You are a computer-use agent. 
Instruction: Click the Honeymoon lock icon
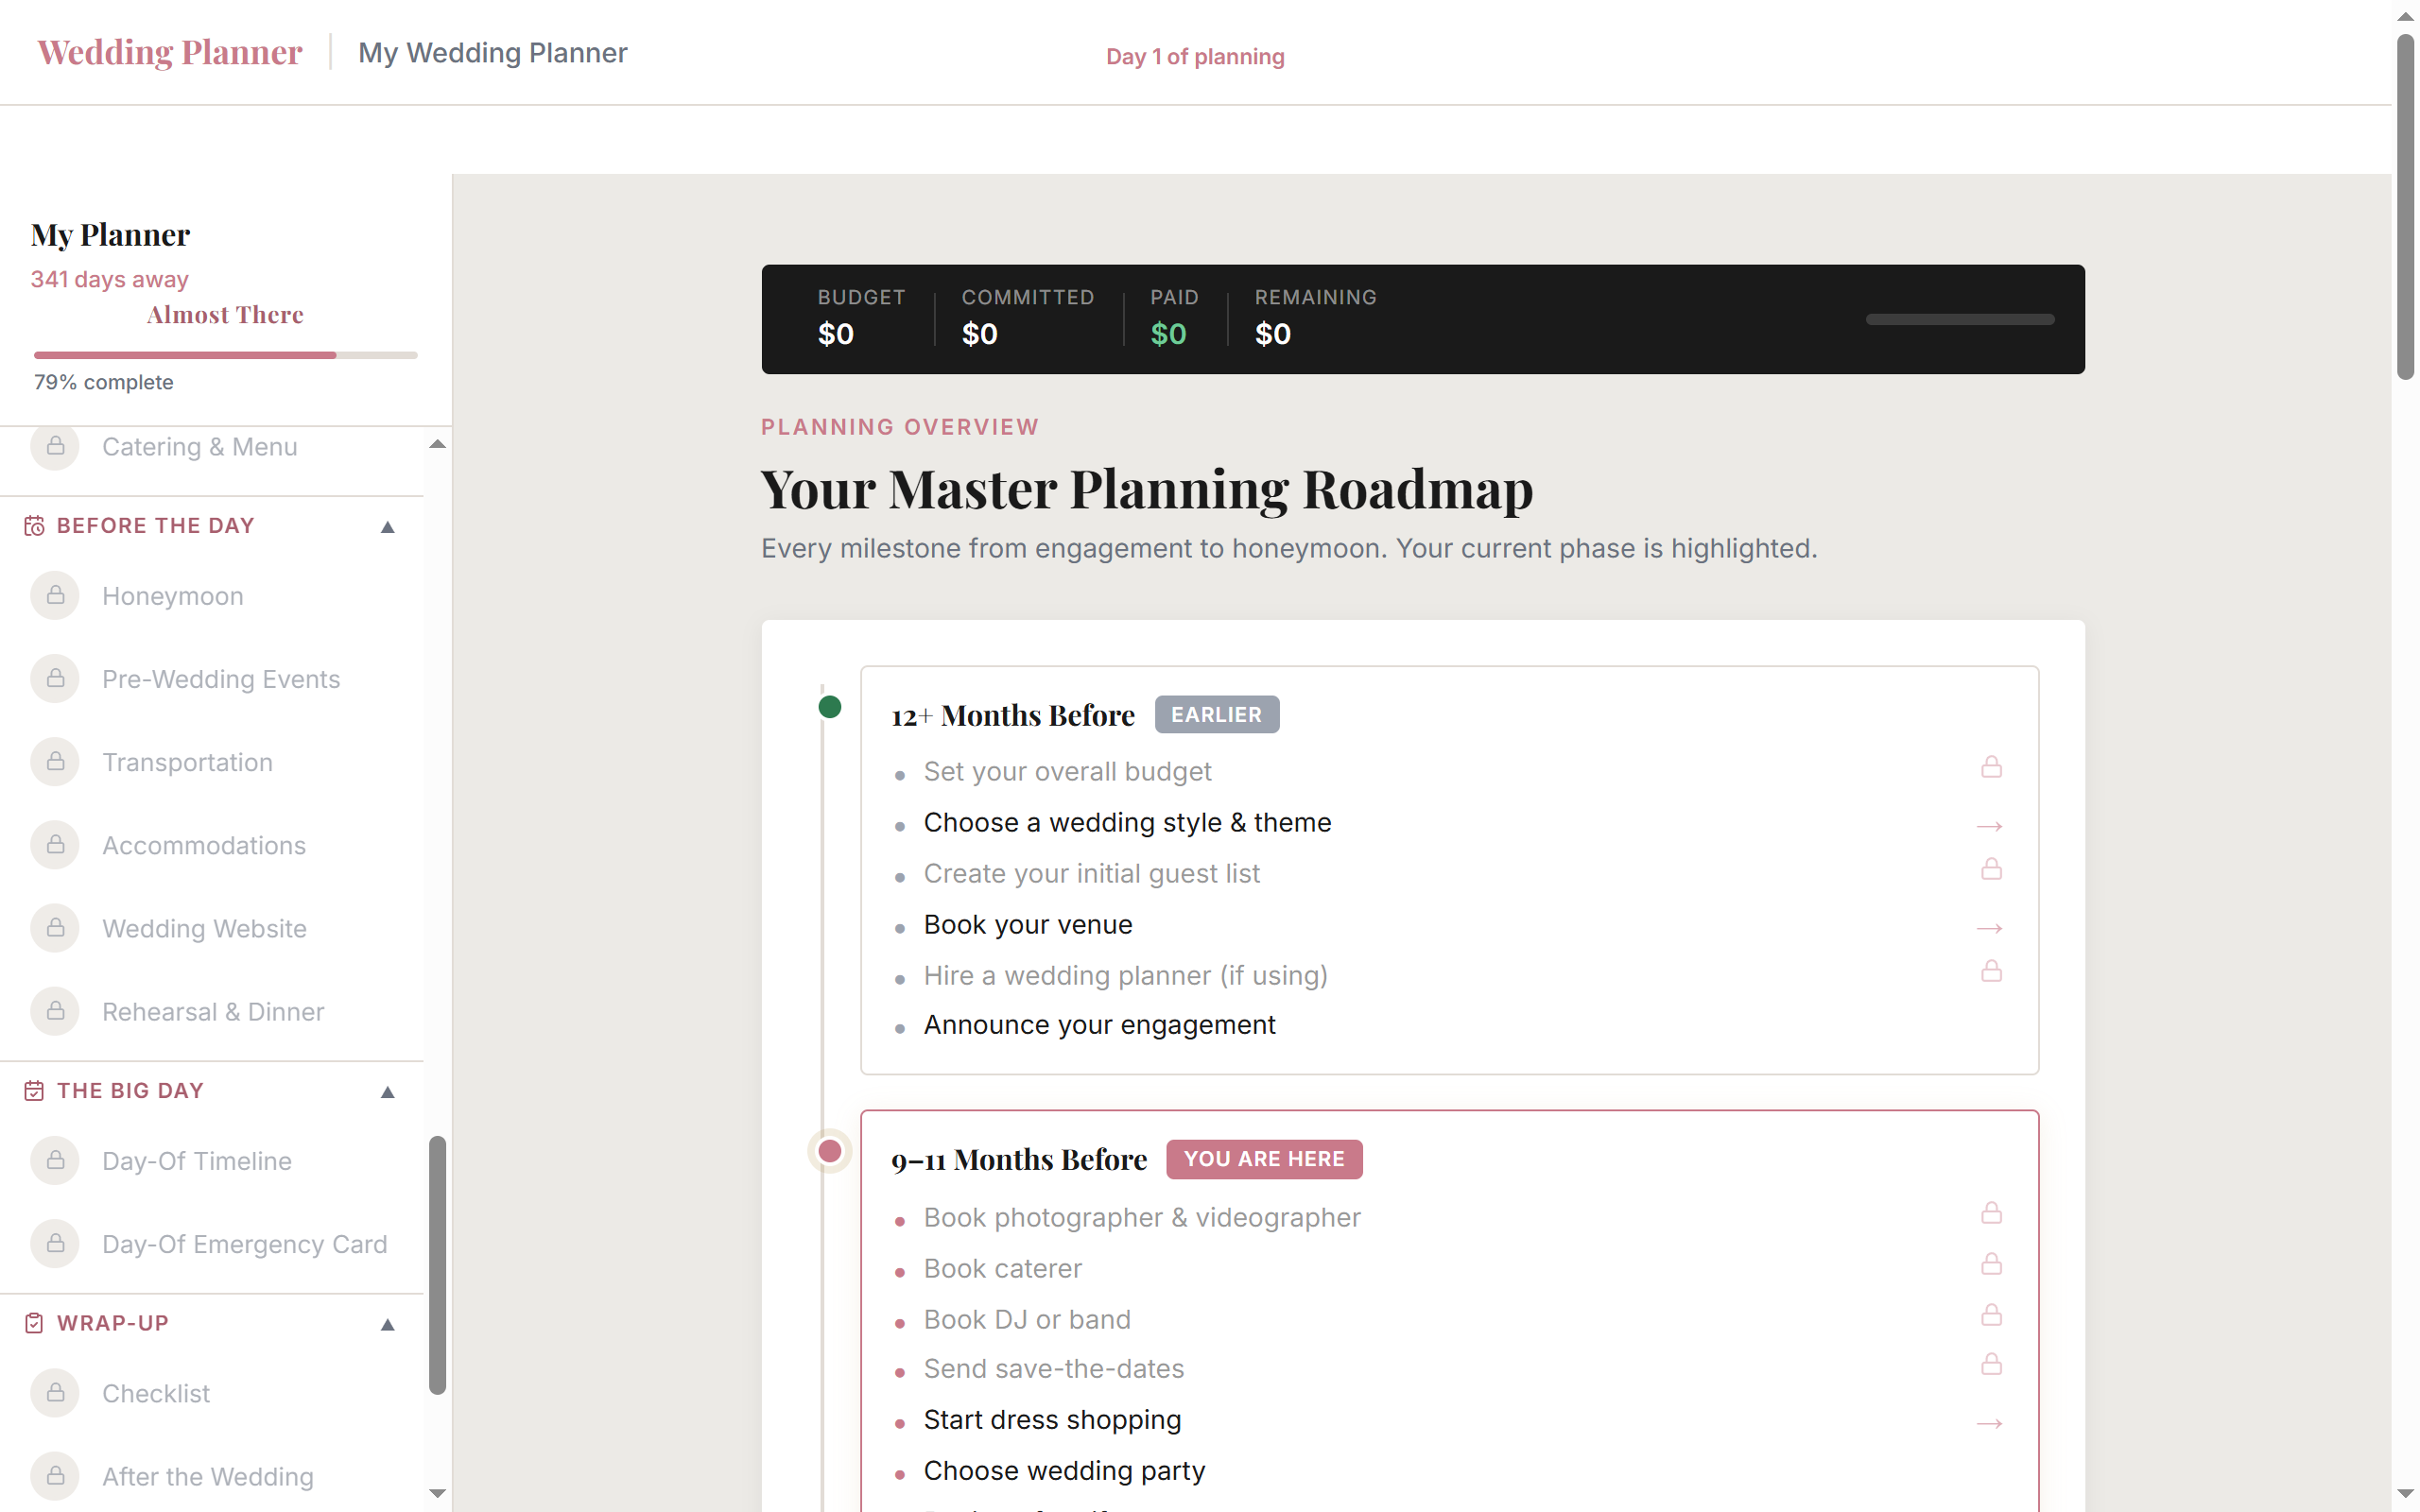tap(55, 596)
